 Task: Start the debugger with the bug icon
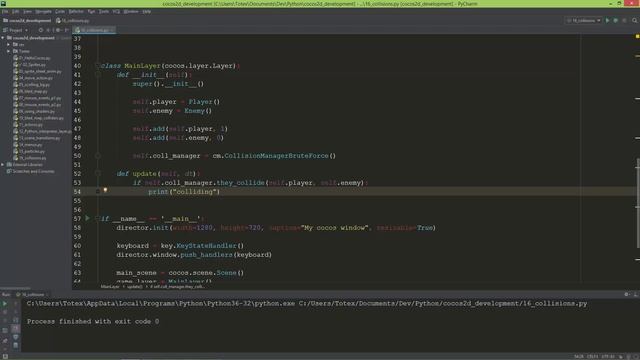click(616, 20)
